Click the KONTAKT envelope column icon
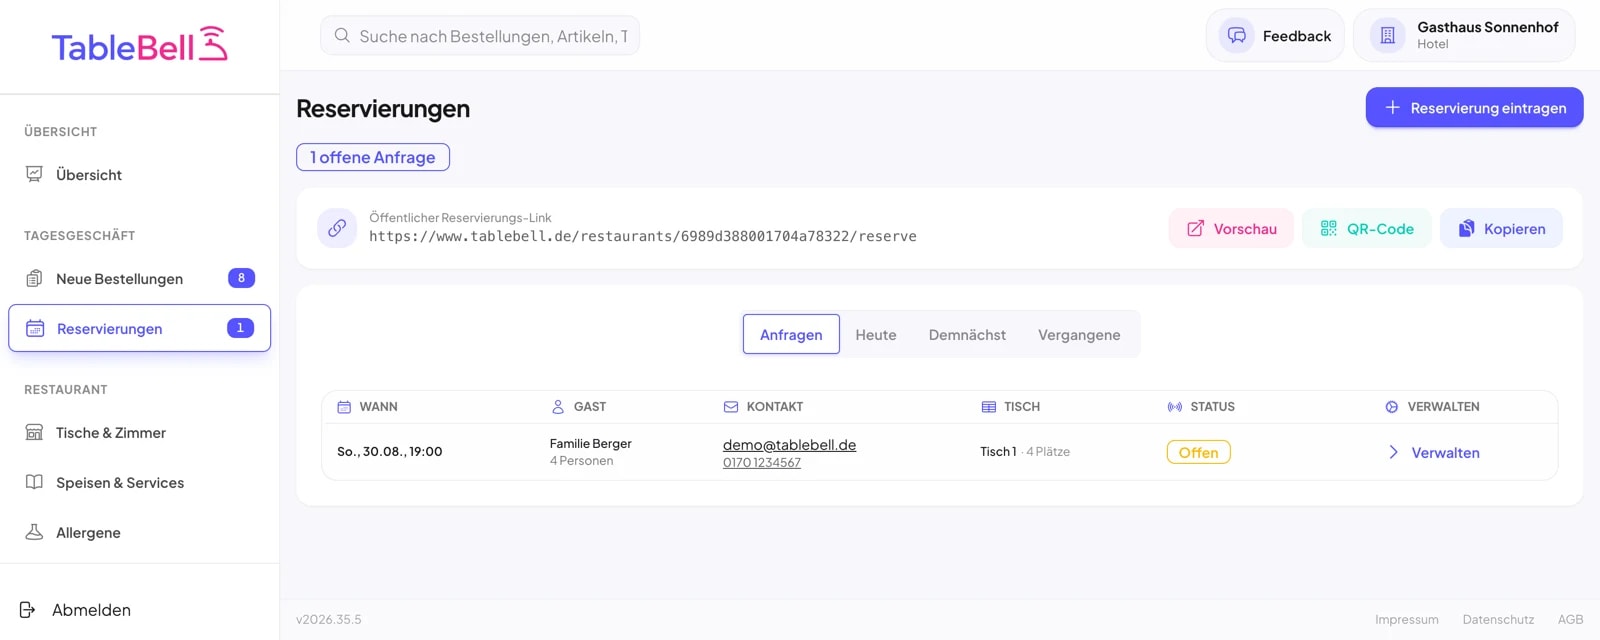Viewport: 1600px width, 640px height. point(731,407)
